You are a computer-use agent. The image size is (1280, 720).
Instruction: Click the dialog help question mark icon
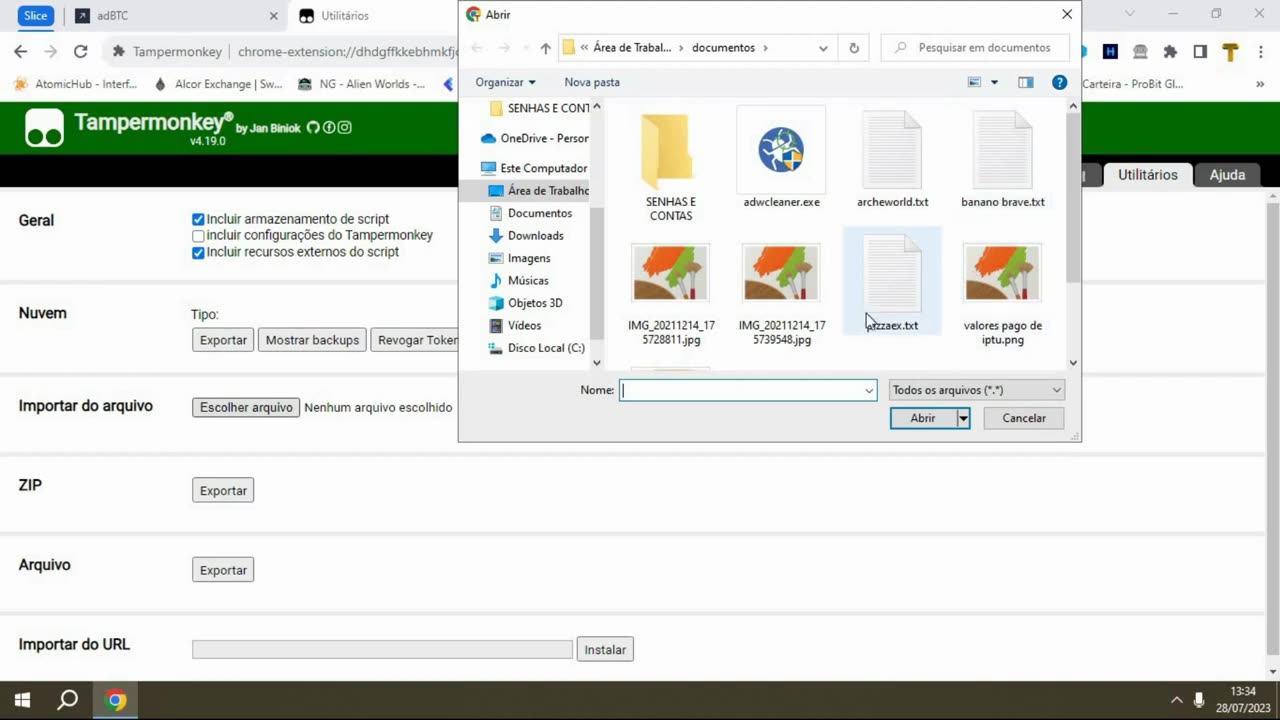click(1059, 82)
